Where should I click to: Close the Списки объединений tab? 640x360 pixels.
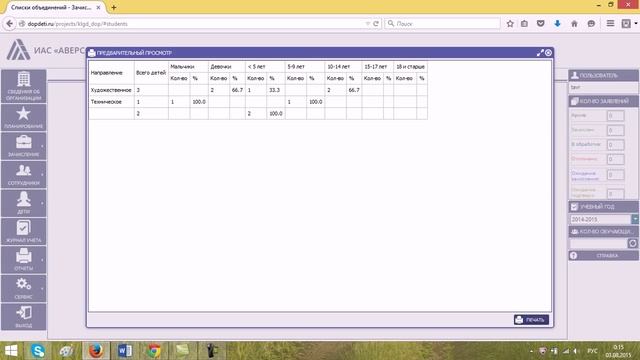98,7
